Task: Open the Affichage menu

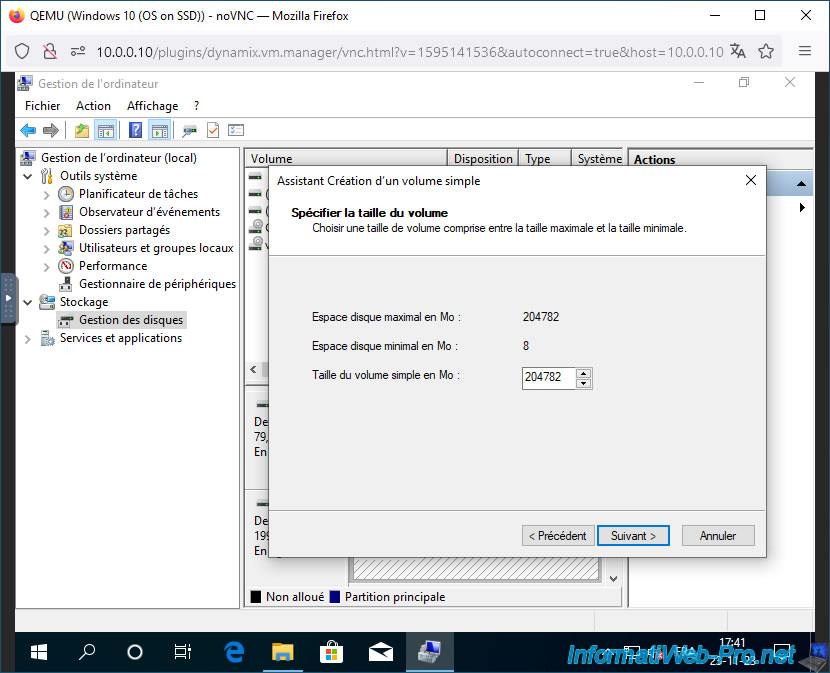Action: (x=152, y=106)
